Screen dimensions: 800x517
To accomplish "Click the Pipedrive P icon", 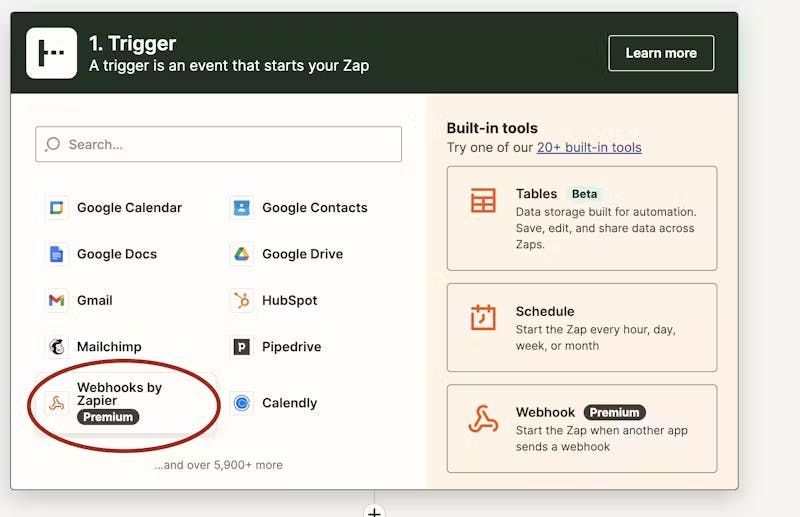I will tap(241, 347).
